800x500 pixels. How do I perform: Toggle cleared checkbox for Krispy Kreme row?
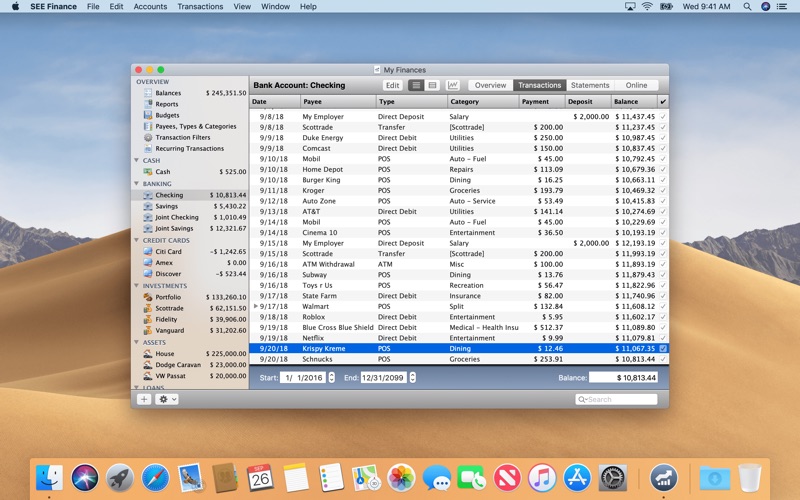tap(662, 348)
